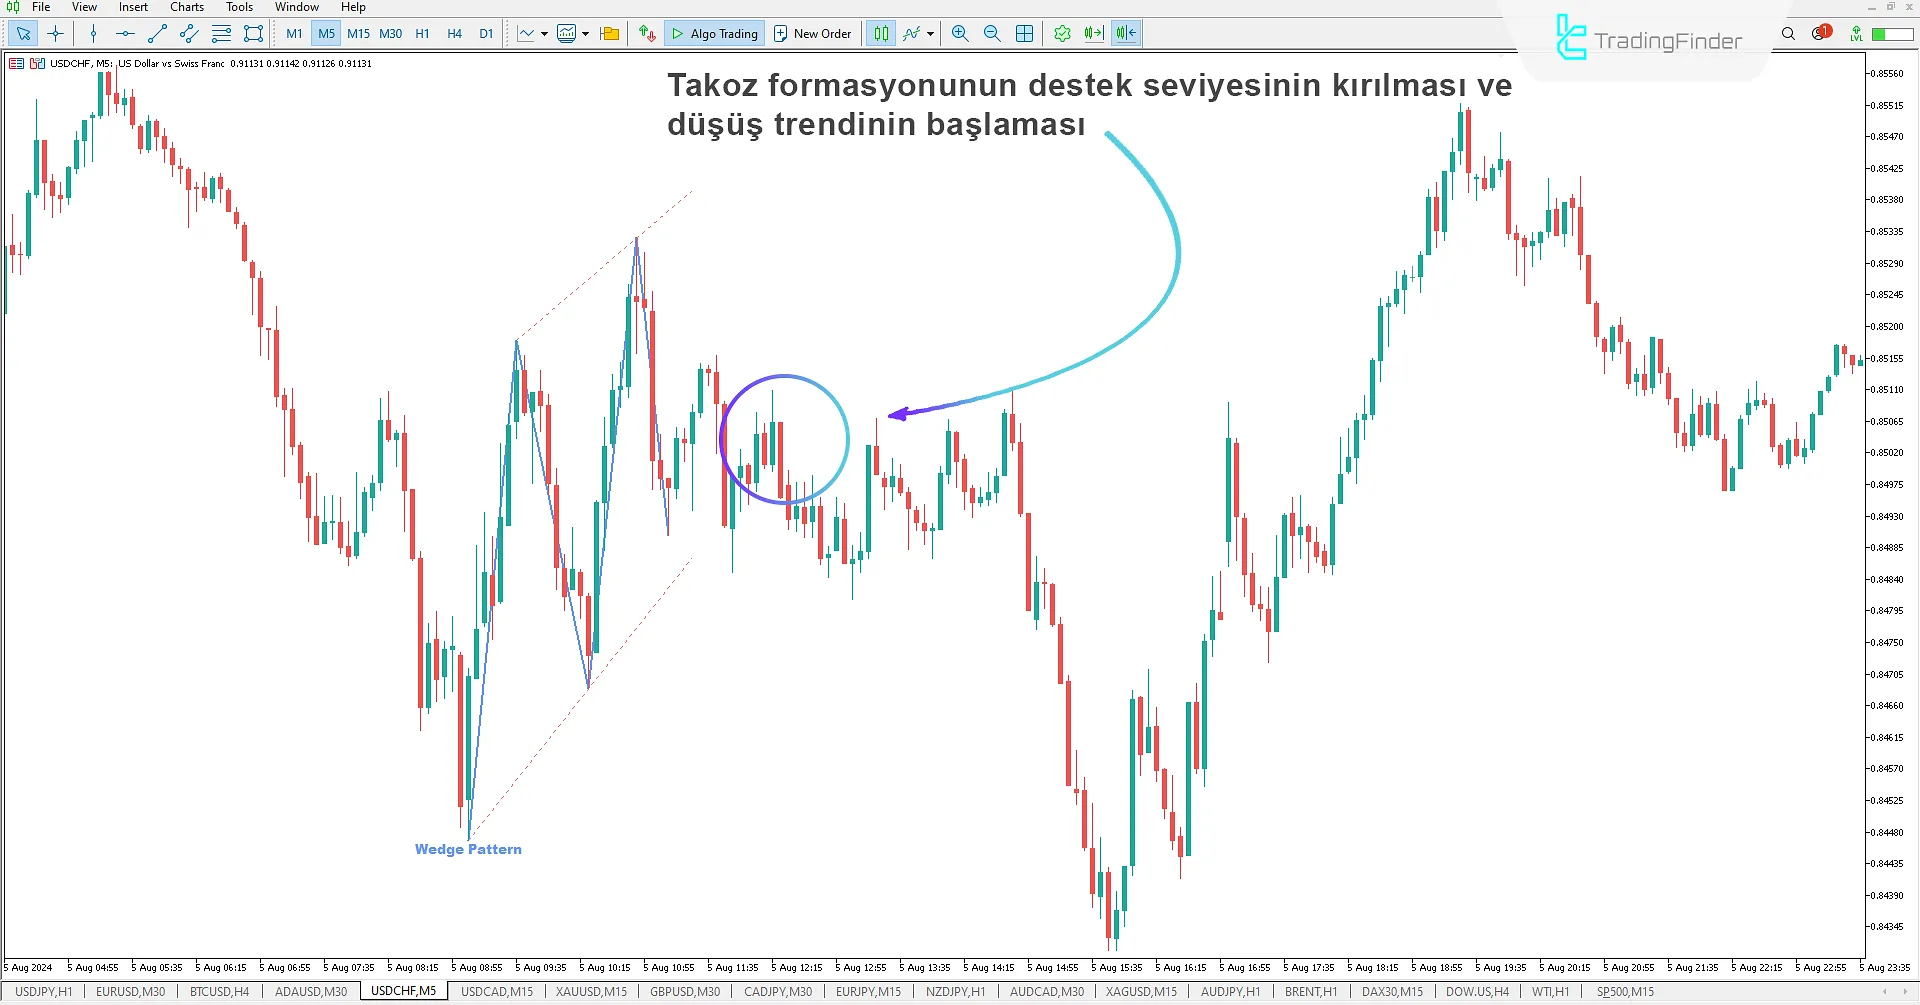Switch timeframe to M15

(x=358, y=33)
